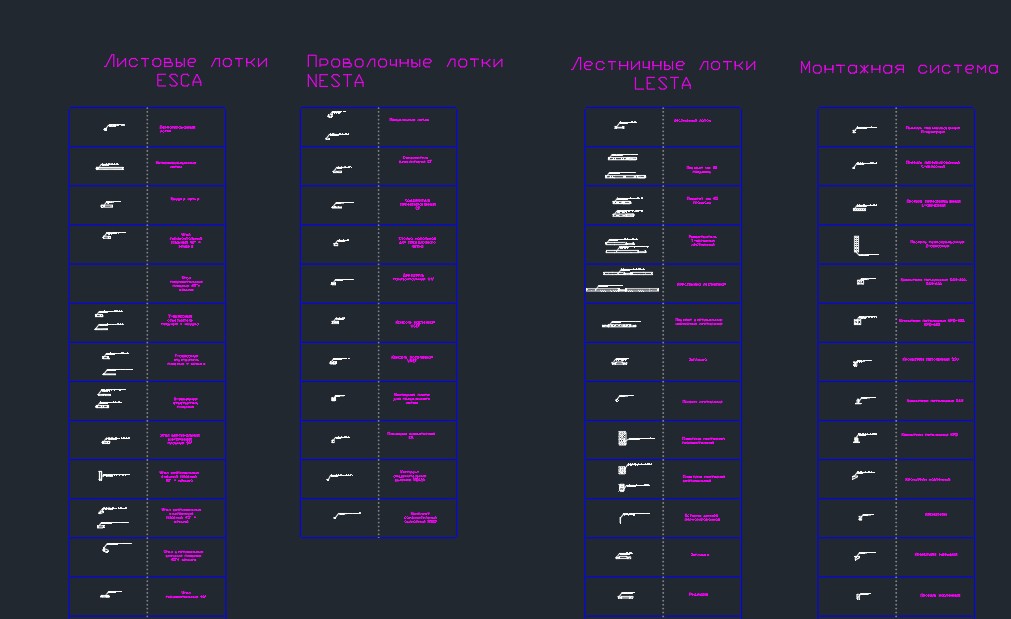
Task: Select the L-shaped bracket symbol in Монтажная система
Action: point(865,246)
